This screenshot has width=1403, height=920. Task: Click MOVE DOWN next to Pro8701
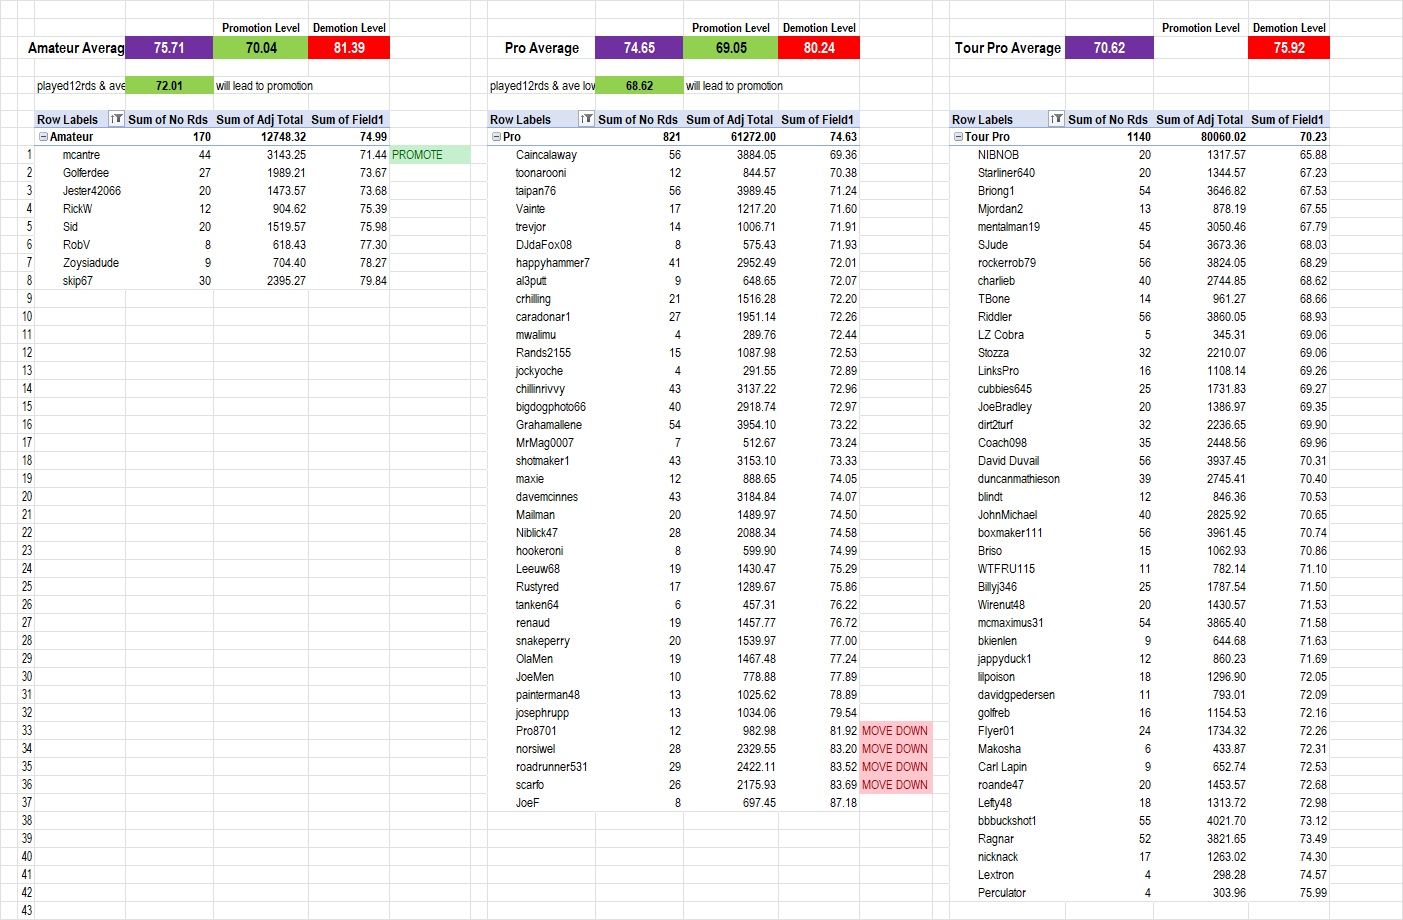(895, 731)
